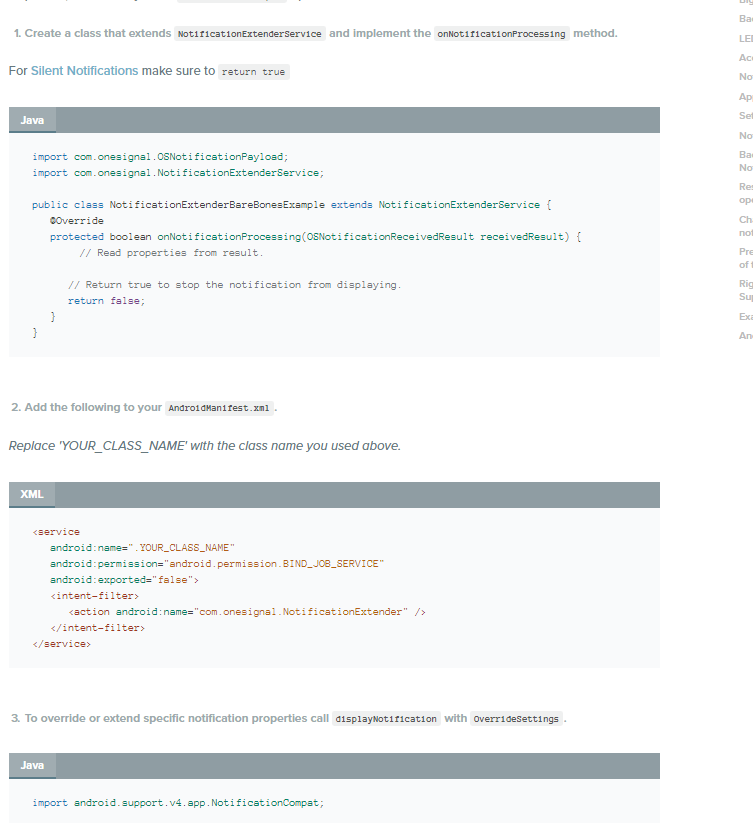Image resolution: width=753 pixels, height=823 pixels.
Task: Select the Java tab on the bottom code block
Action: point(31,765)
